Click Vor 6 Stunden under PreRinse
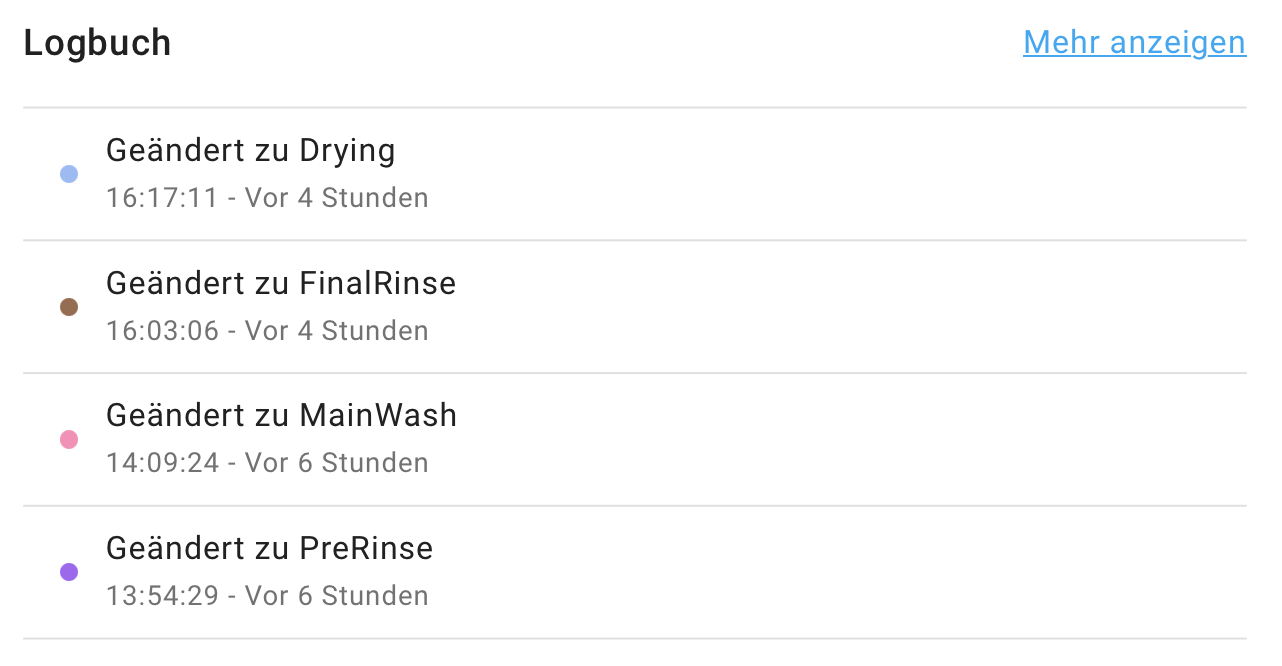The width and height of the screenshot is (1282, 666). [x=337, y=596]
